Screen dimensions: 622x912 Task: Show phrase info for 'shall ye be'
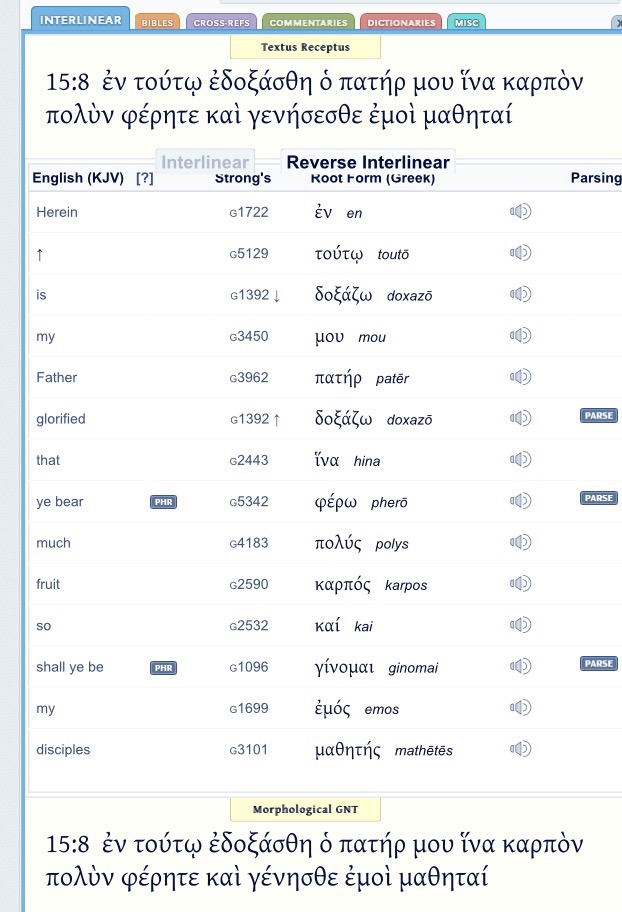163,668
